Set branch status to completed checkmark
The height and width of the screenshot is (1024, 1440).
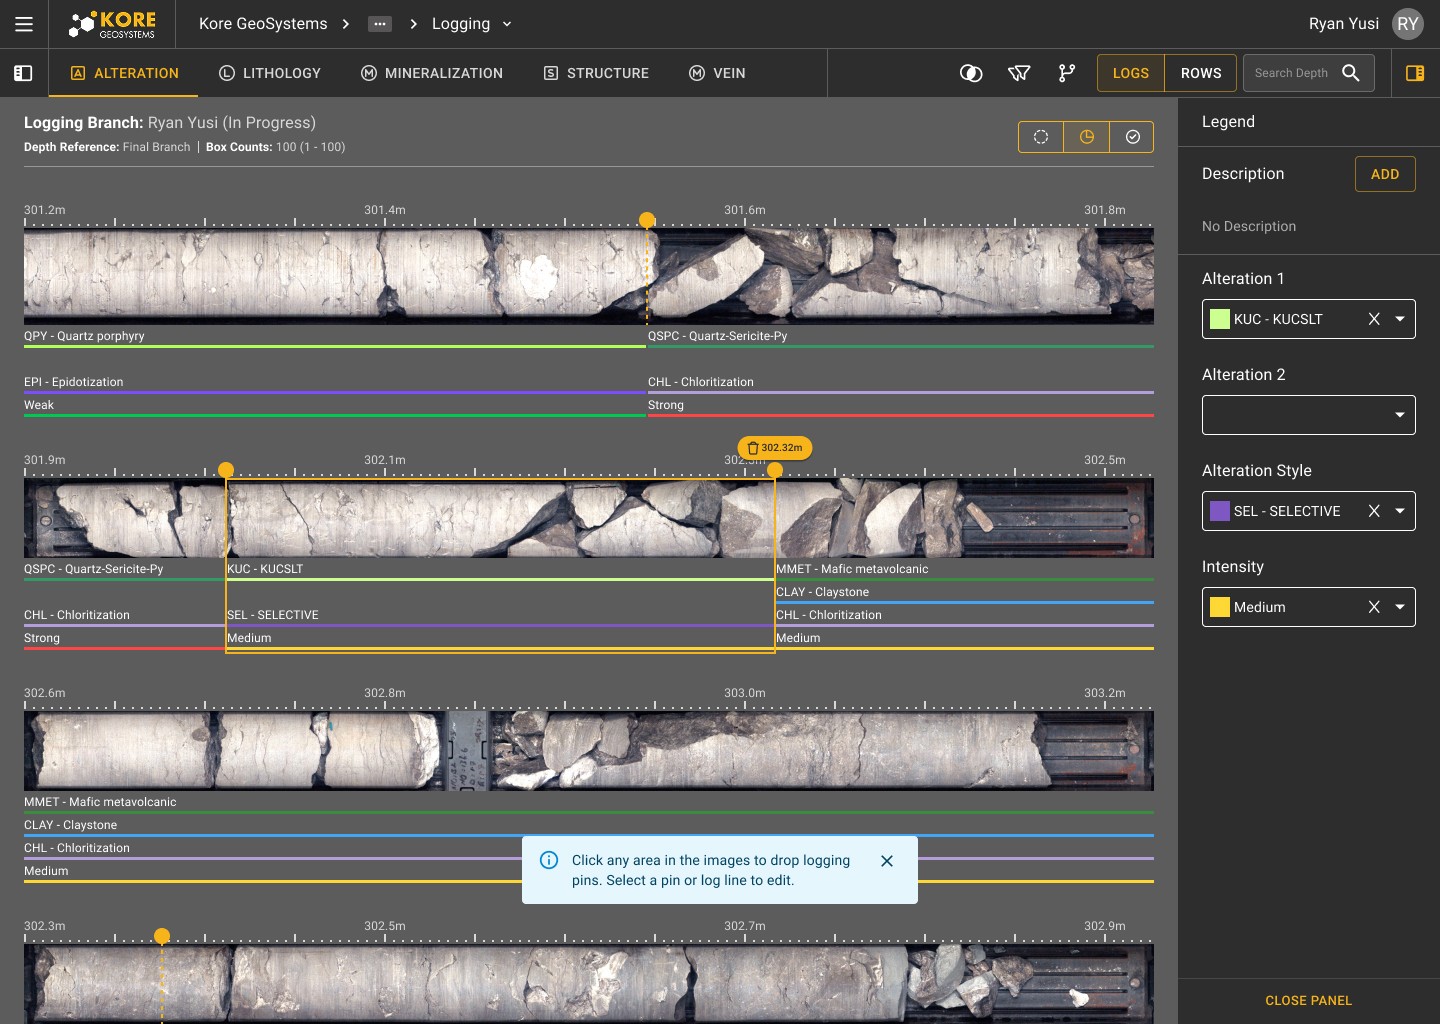point(1132,137)
